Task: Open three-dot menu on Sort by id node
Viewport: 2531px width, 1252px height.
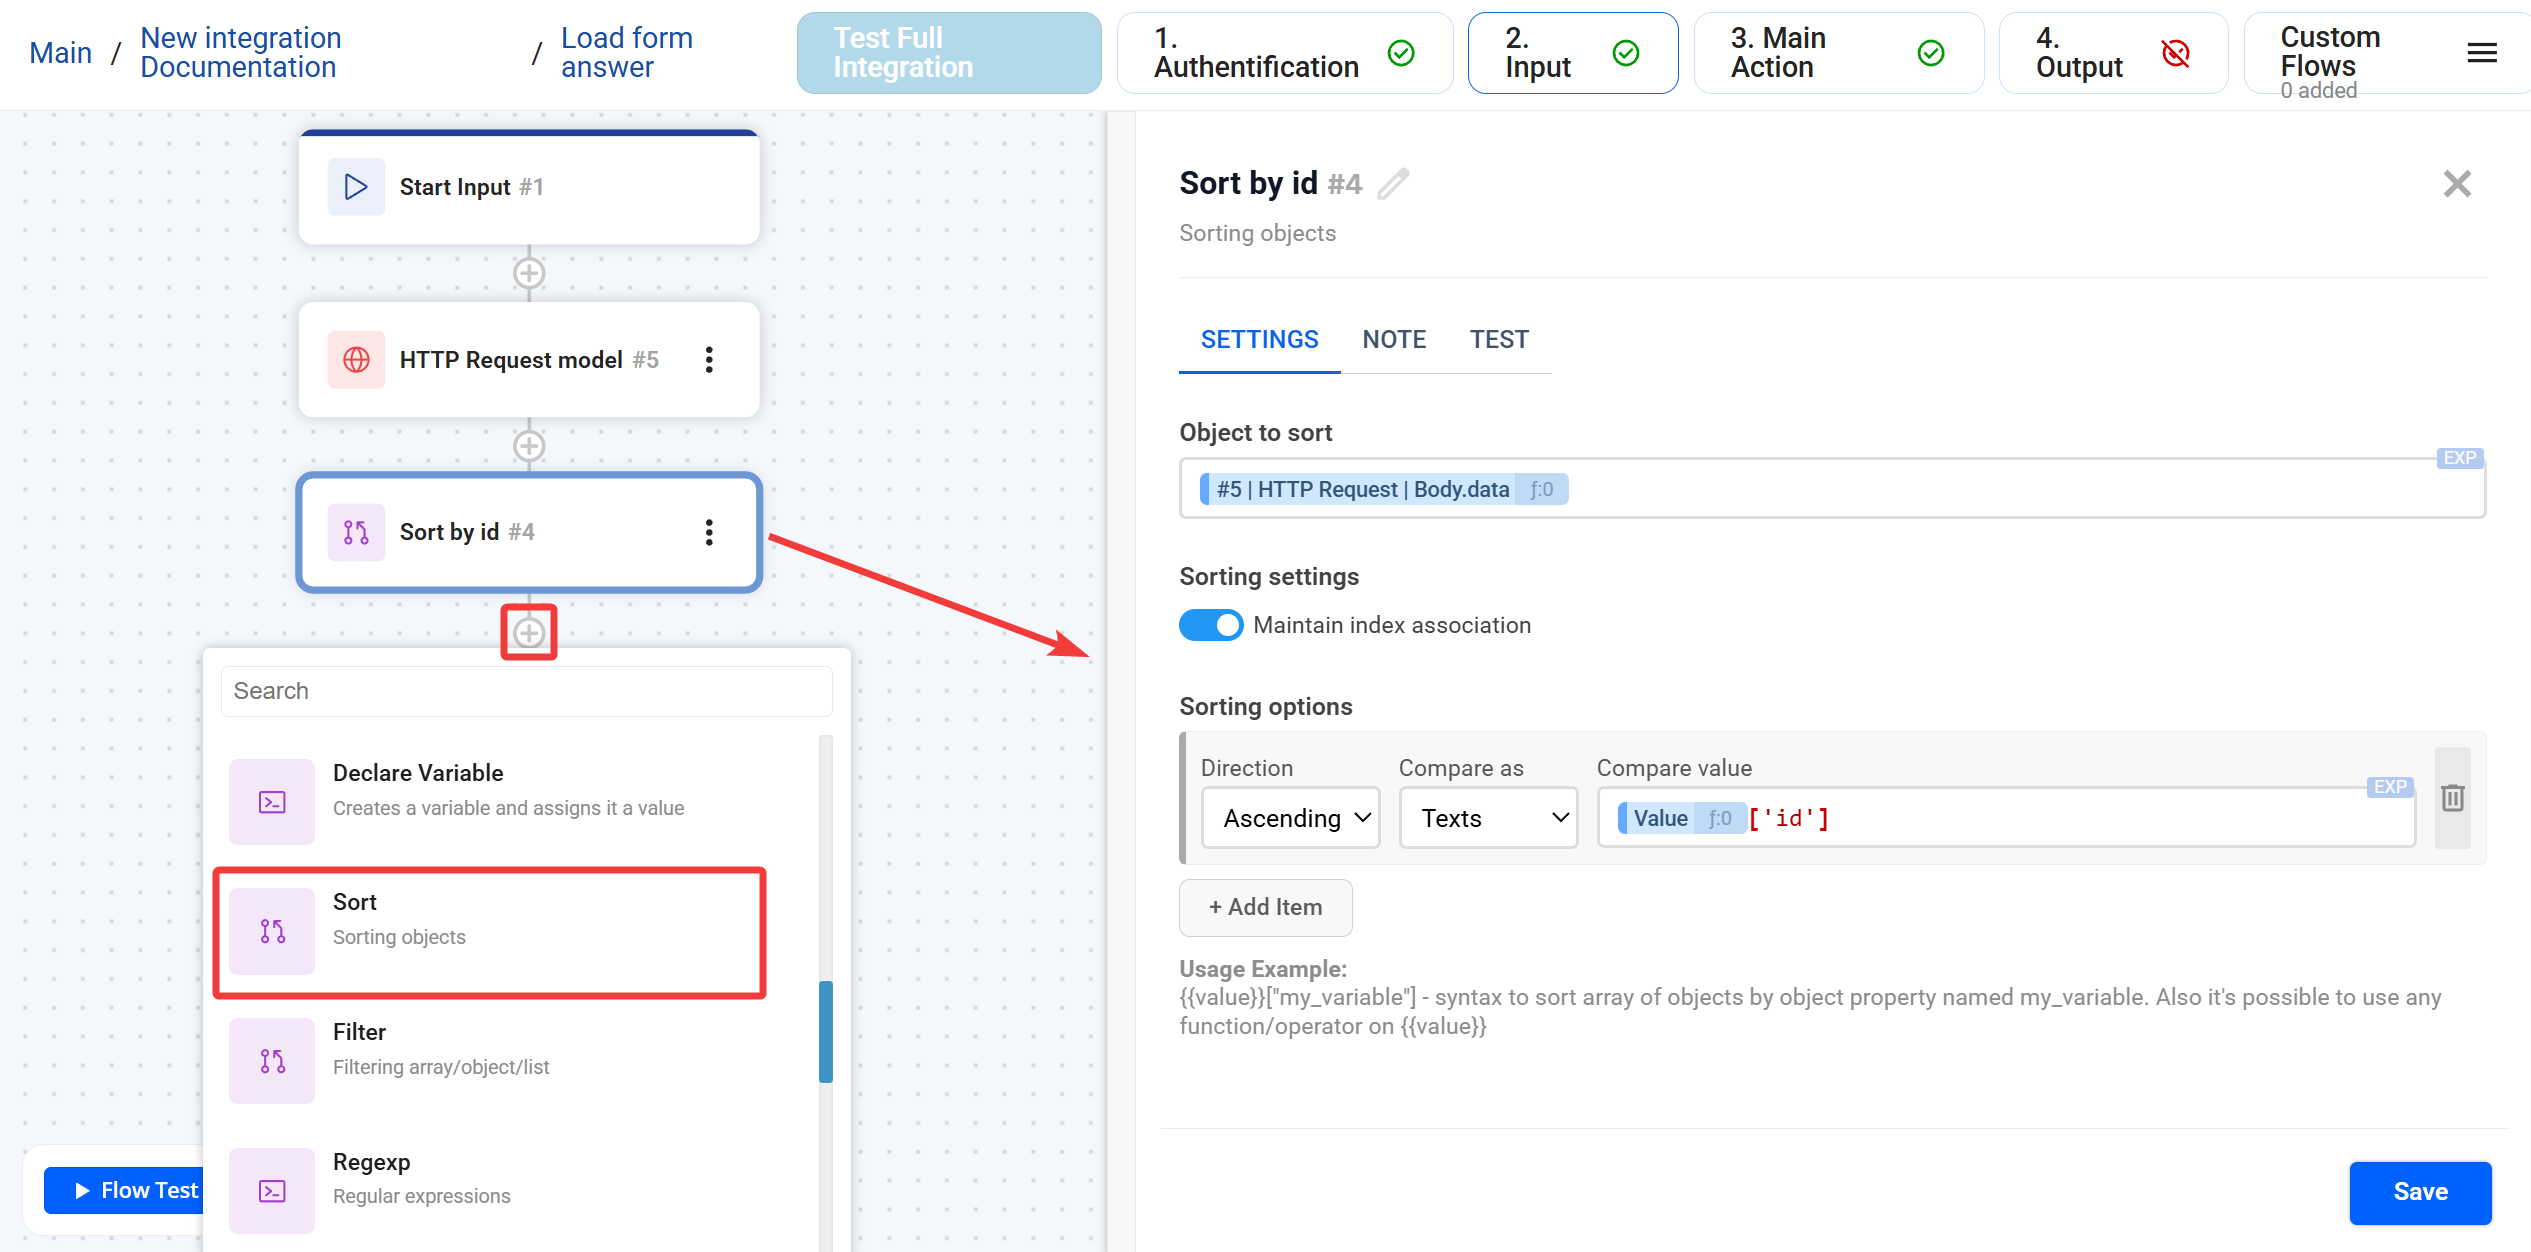Action: tap(709, 532)
